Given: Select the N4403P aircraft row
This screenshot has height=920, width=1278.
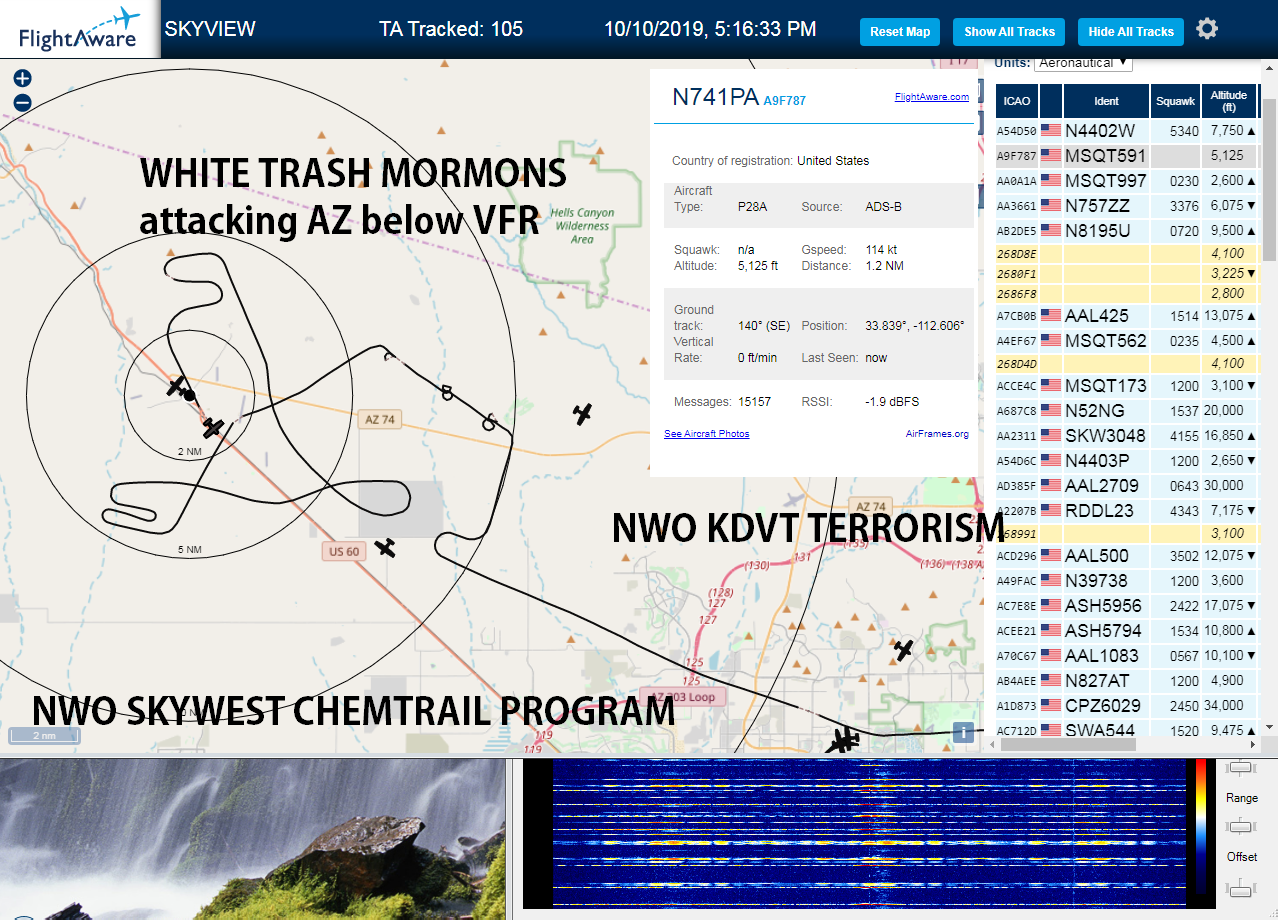Looking at the screenshot, I should pyautogui.click(x=1126, y=461).
